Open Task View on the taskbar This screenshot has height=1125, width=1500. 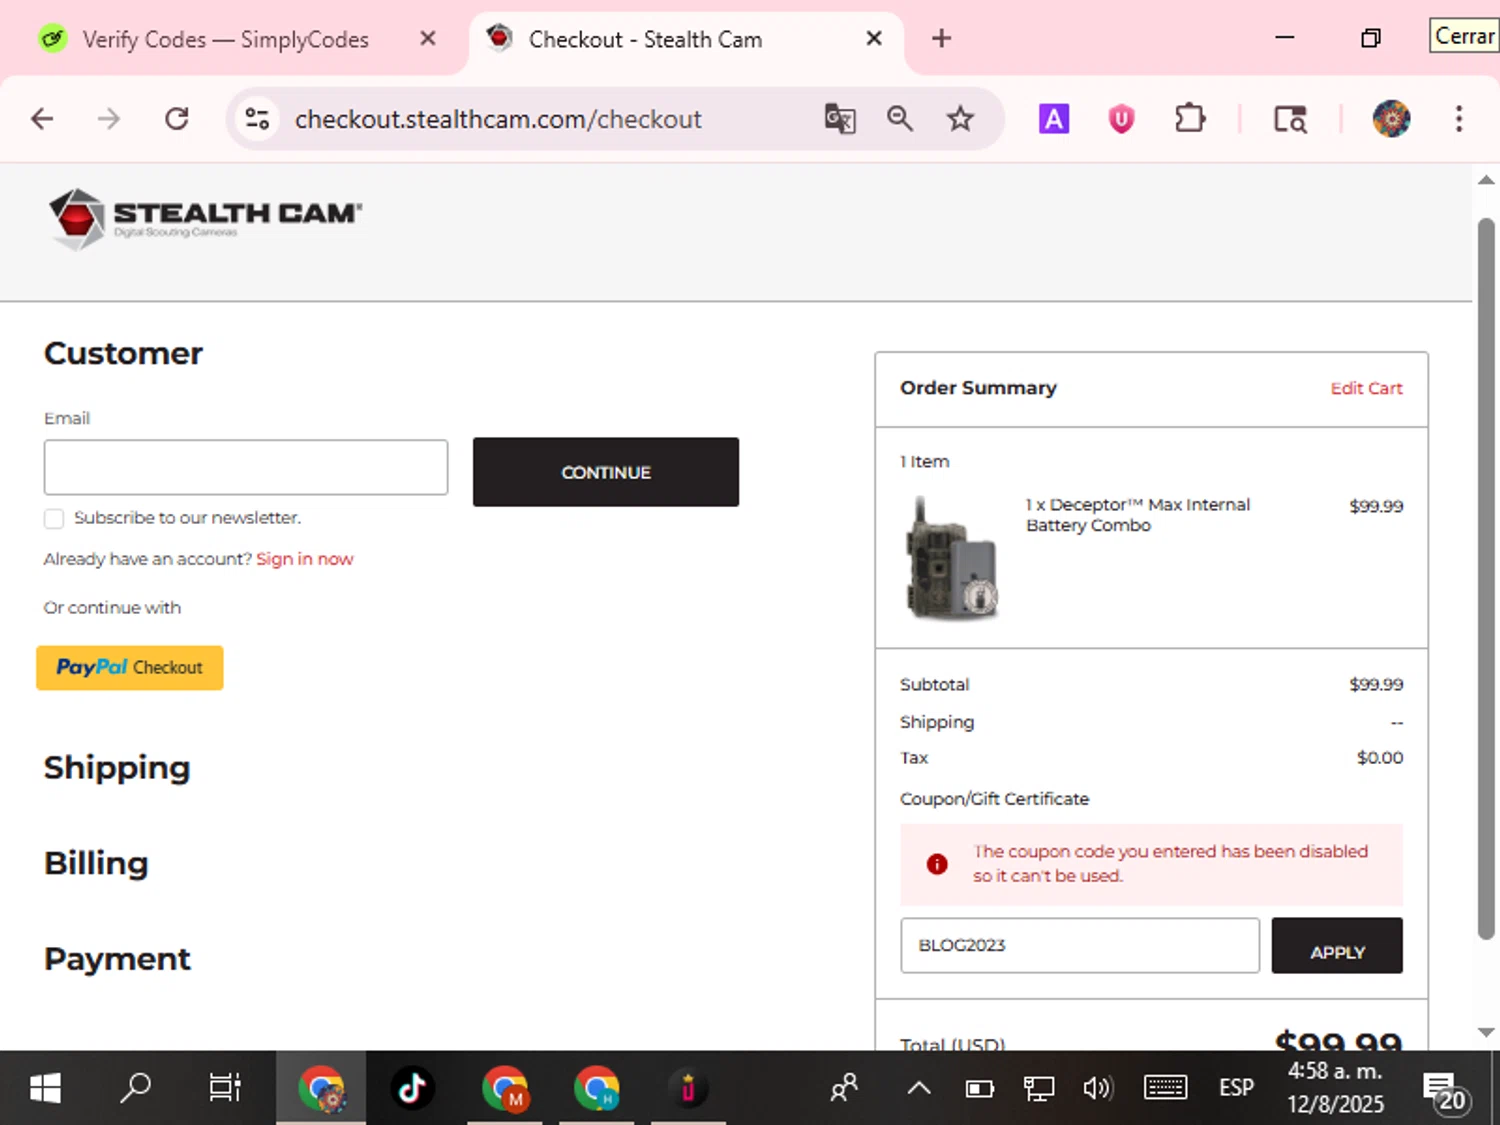click(x=225, y=1087)
